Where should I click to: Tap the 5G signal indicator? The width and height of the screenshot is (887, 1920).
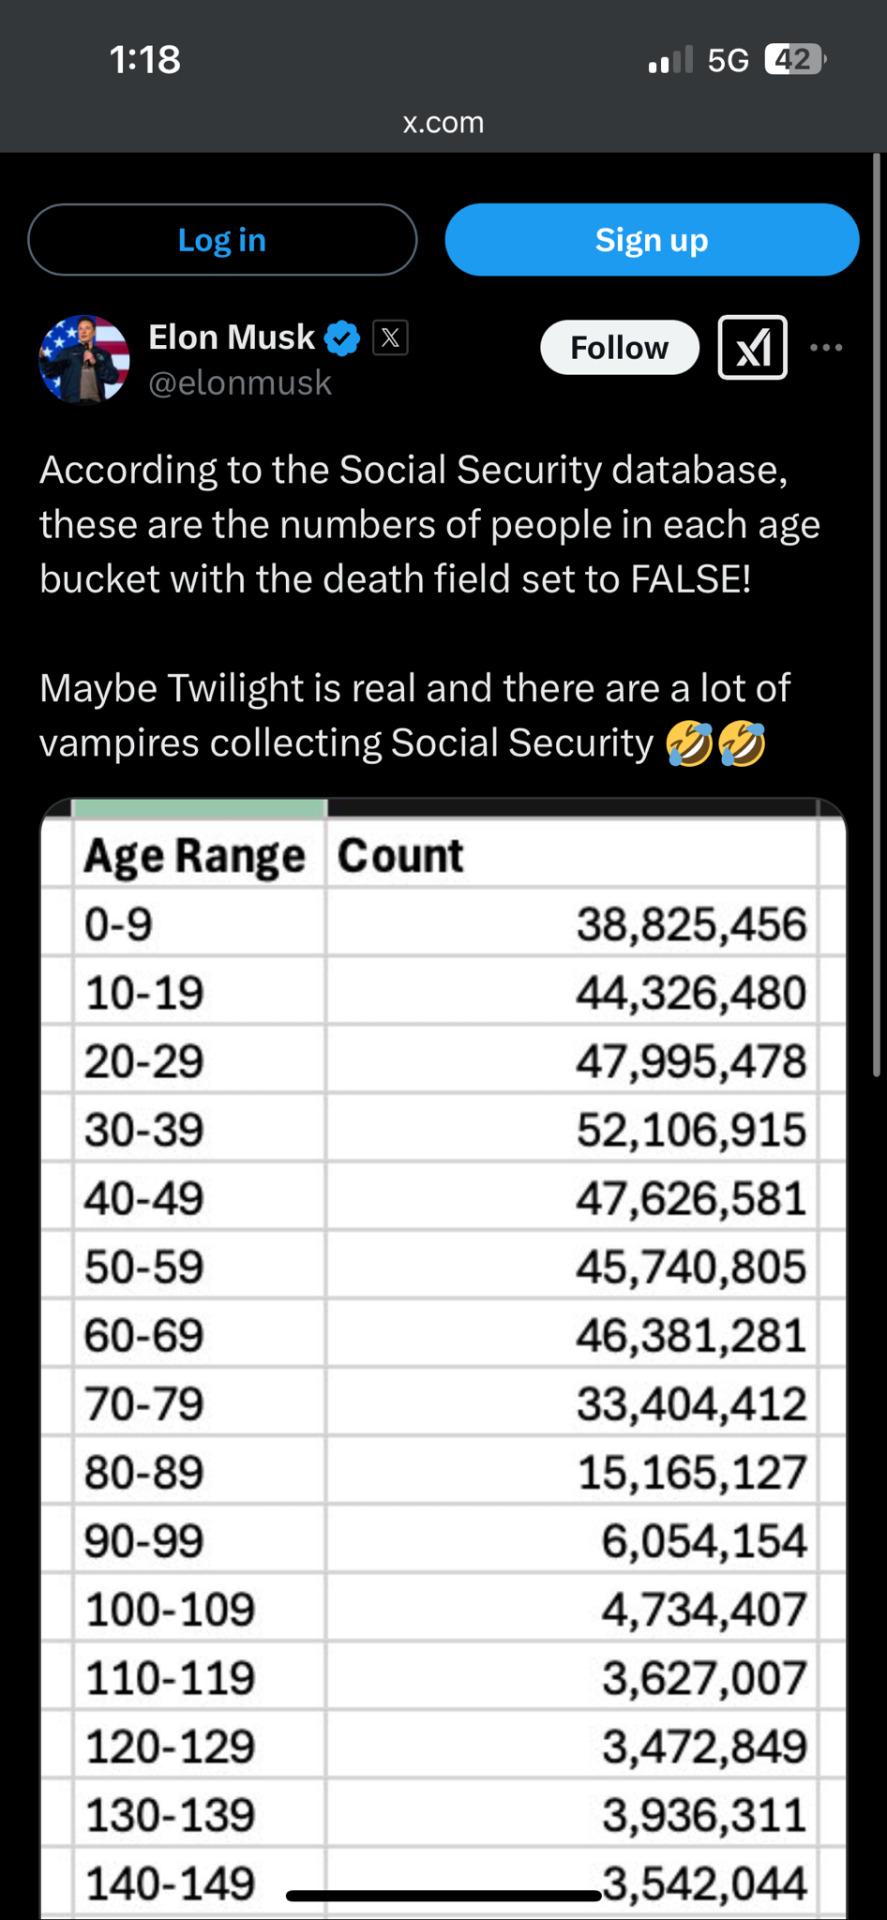(x=728, y=60)
